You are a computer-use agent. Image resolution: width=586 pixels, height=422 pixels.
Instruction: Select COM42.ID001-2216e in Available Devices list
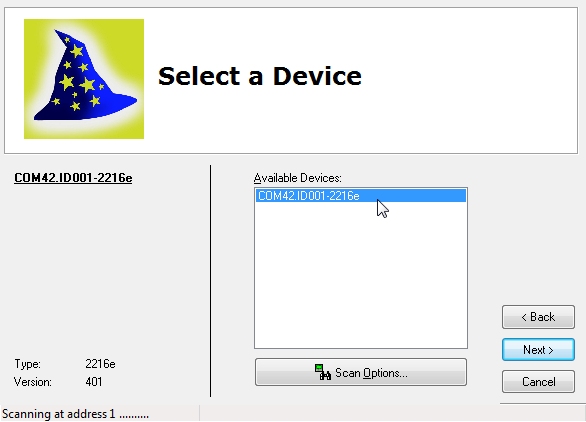click(x=361, y=196)
